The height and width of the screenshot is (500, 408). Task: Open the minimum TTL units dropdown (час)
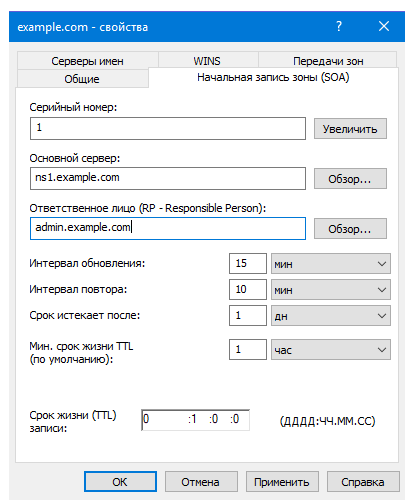[331, 350]
